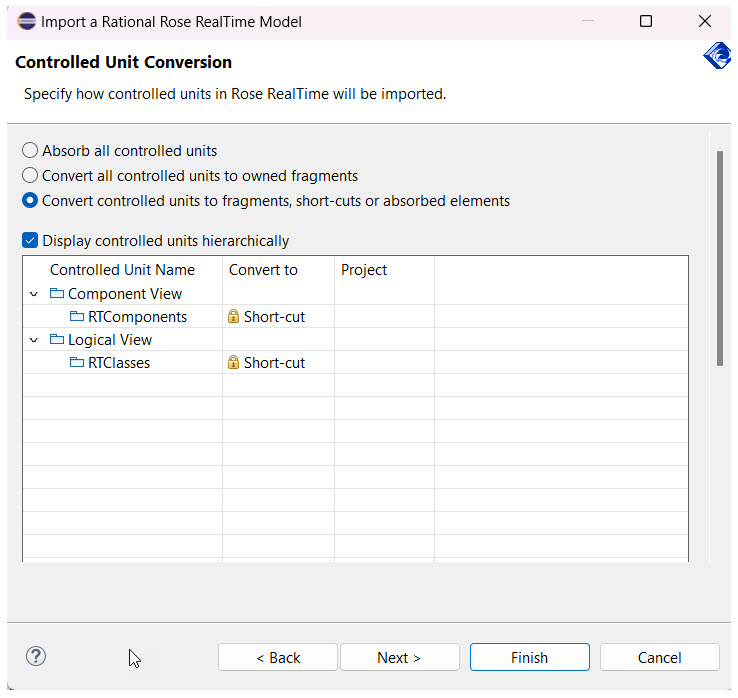Viewport: 738px width, 698px height.
Task: Click the Eclipse icon in title bar
Action: click(26, 21)
